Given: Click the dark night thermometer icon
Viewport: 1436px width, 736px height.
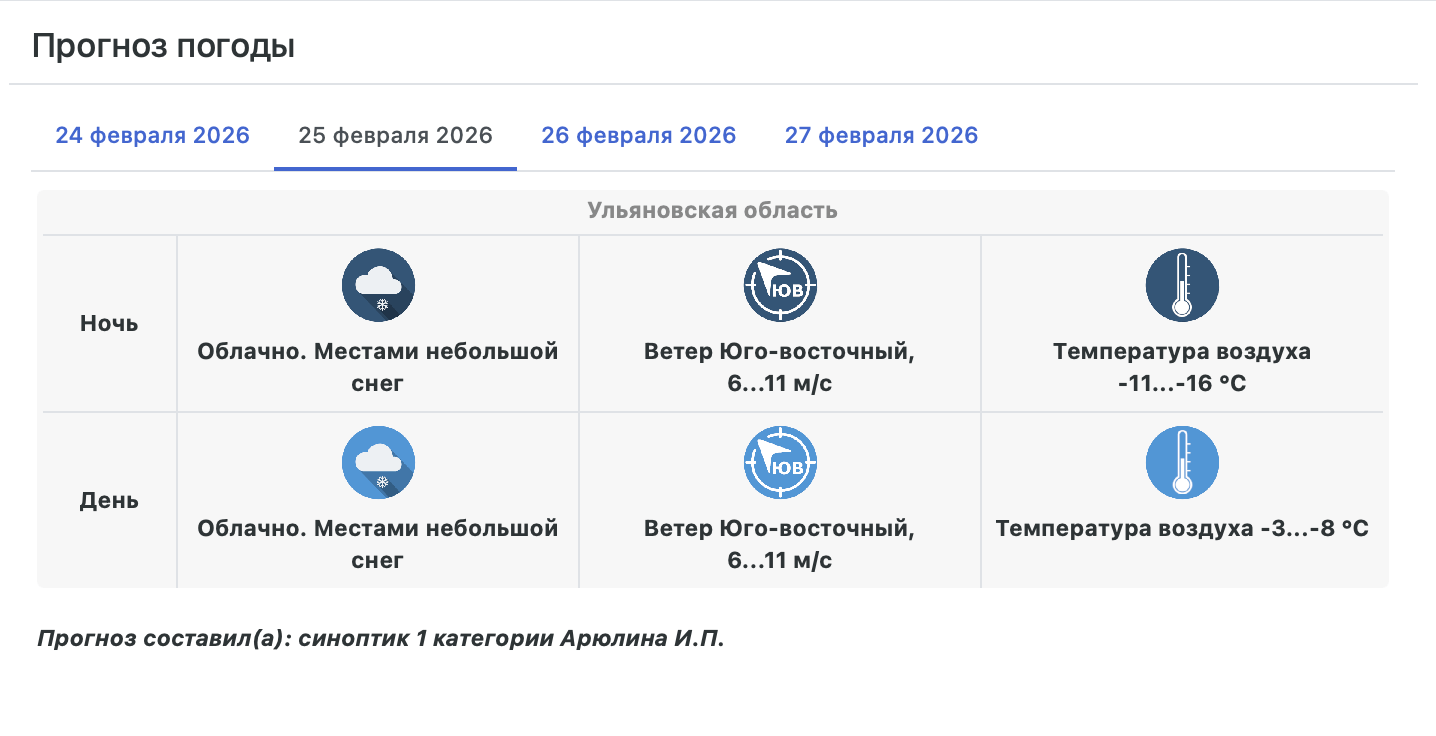Looking at the screenshot, I should click(x=1181, y=286).
